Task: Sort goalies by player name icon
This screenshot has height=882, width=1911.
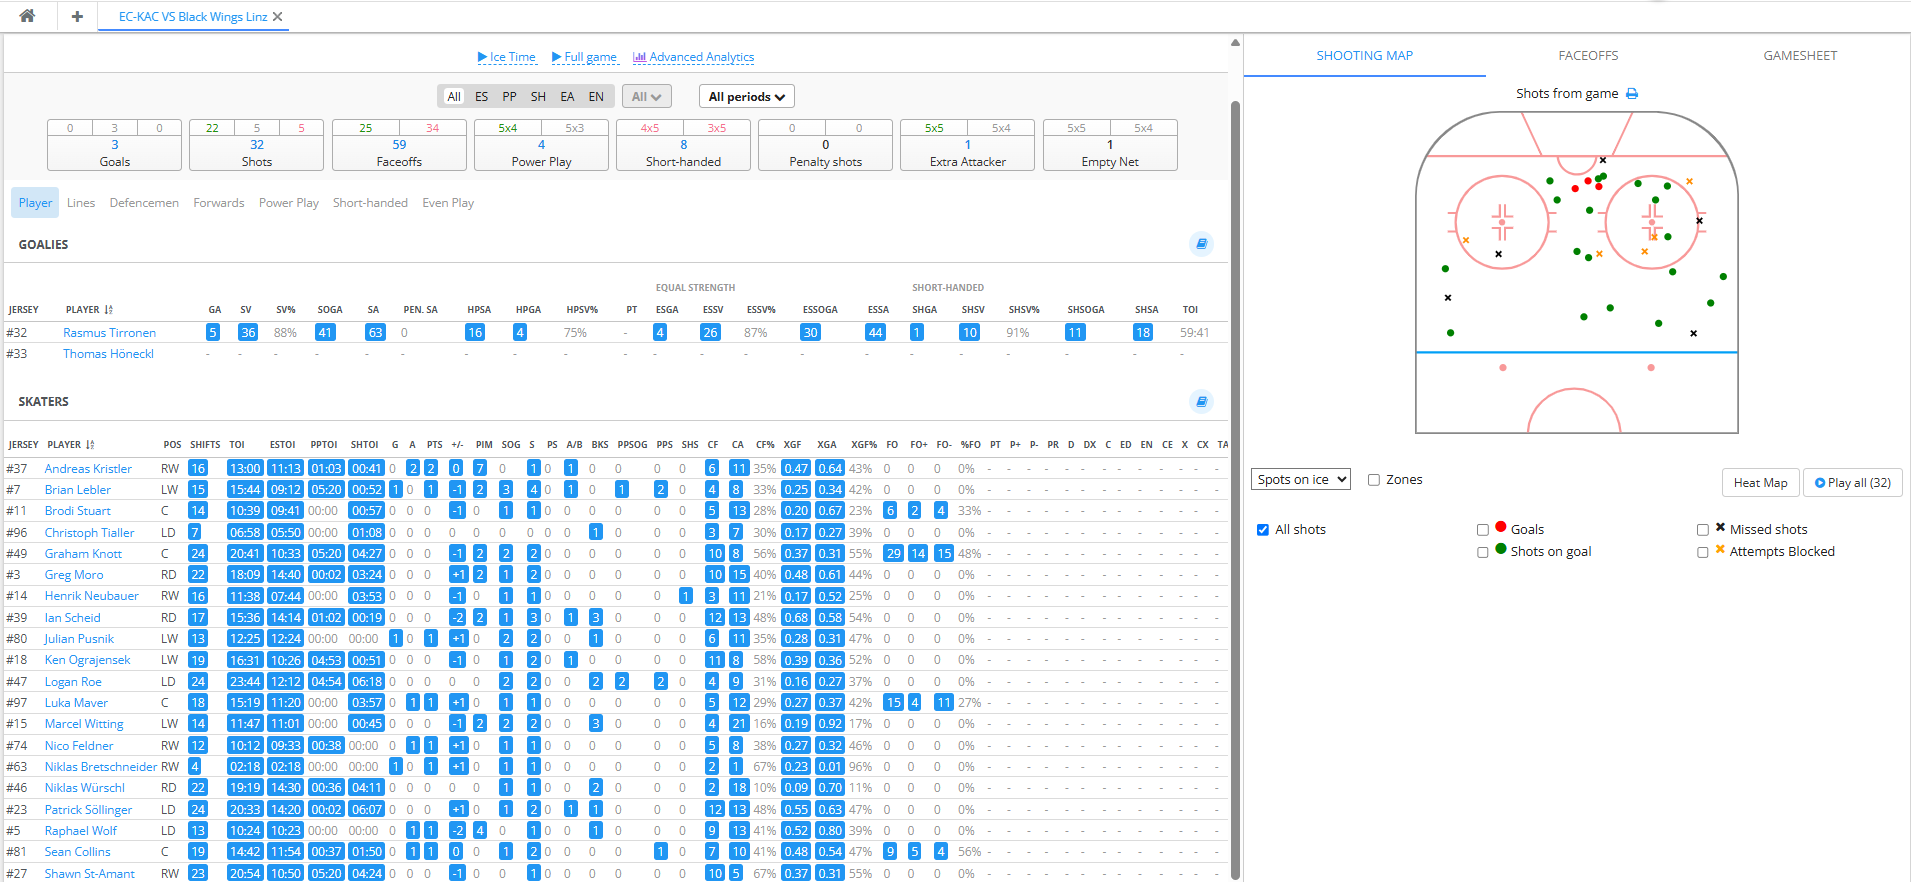Action: 108,310
